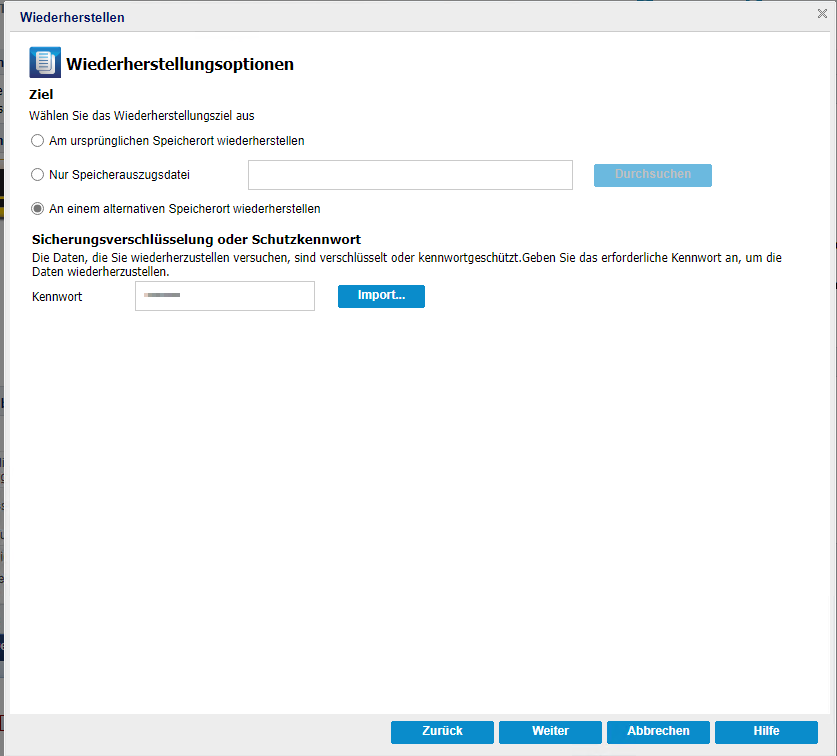Viewport: 837px width, 756px height.
Task: Select 'Am ursprünglichen Speicherort wiederherstellen' radio button
Action: 38,141
